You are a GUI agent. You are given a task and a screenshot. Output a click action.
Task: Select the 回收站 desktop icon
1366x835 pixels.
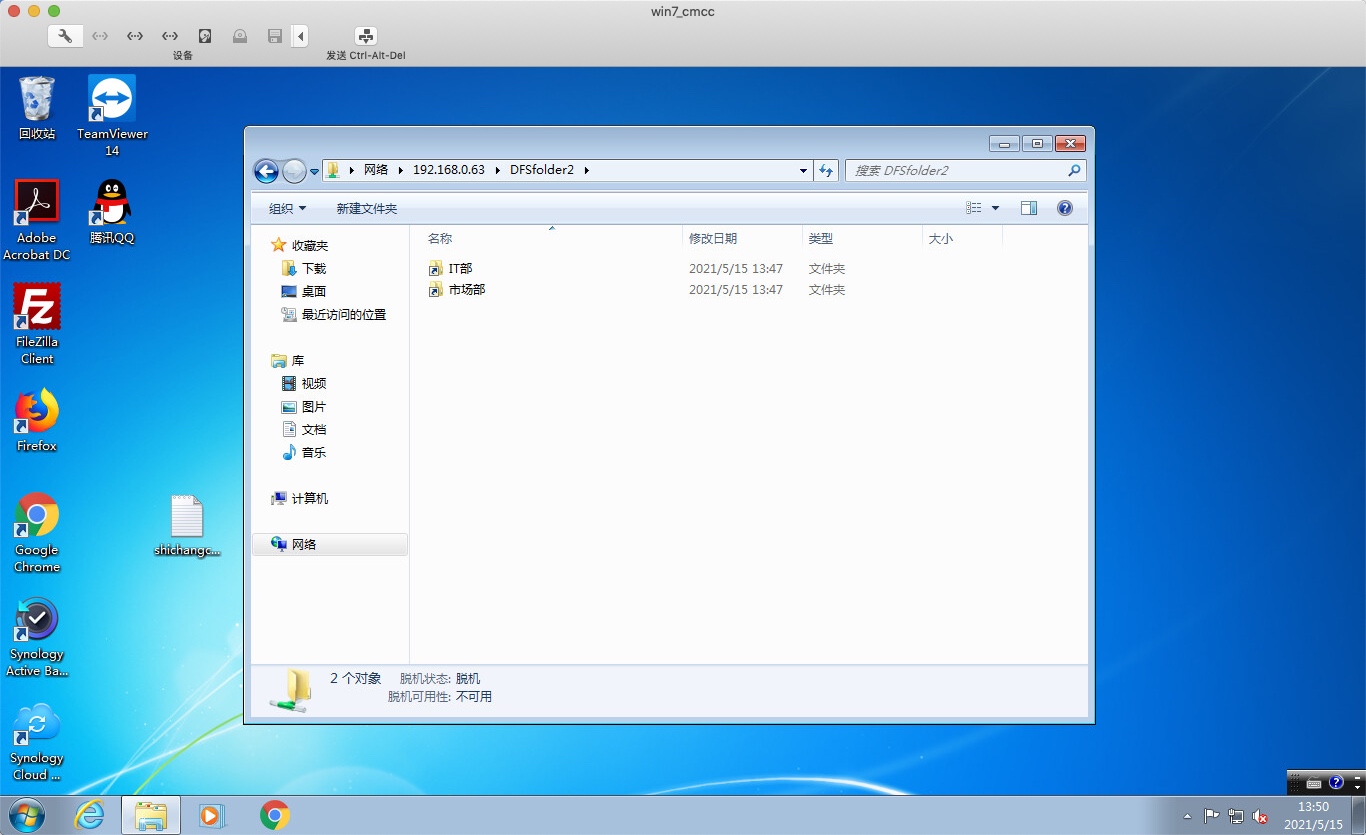(x=37, y=107)
